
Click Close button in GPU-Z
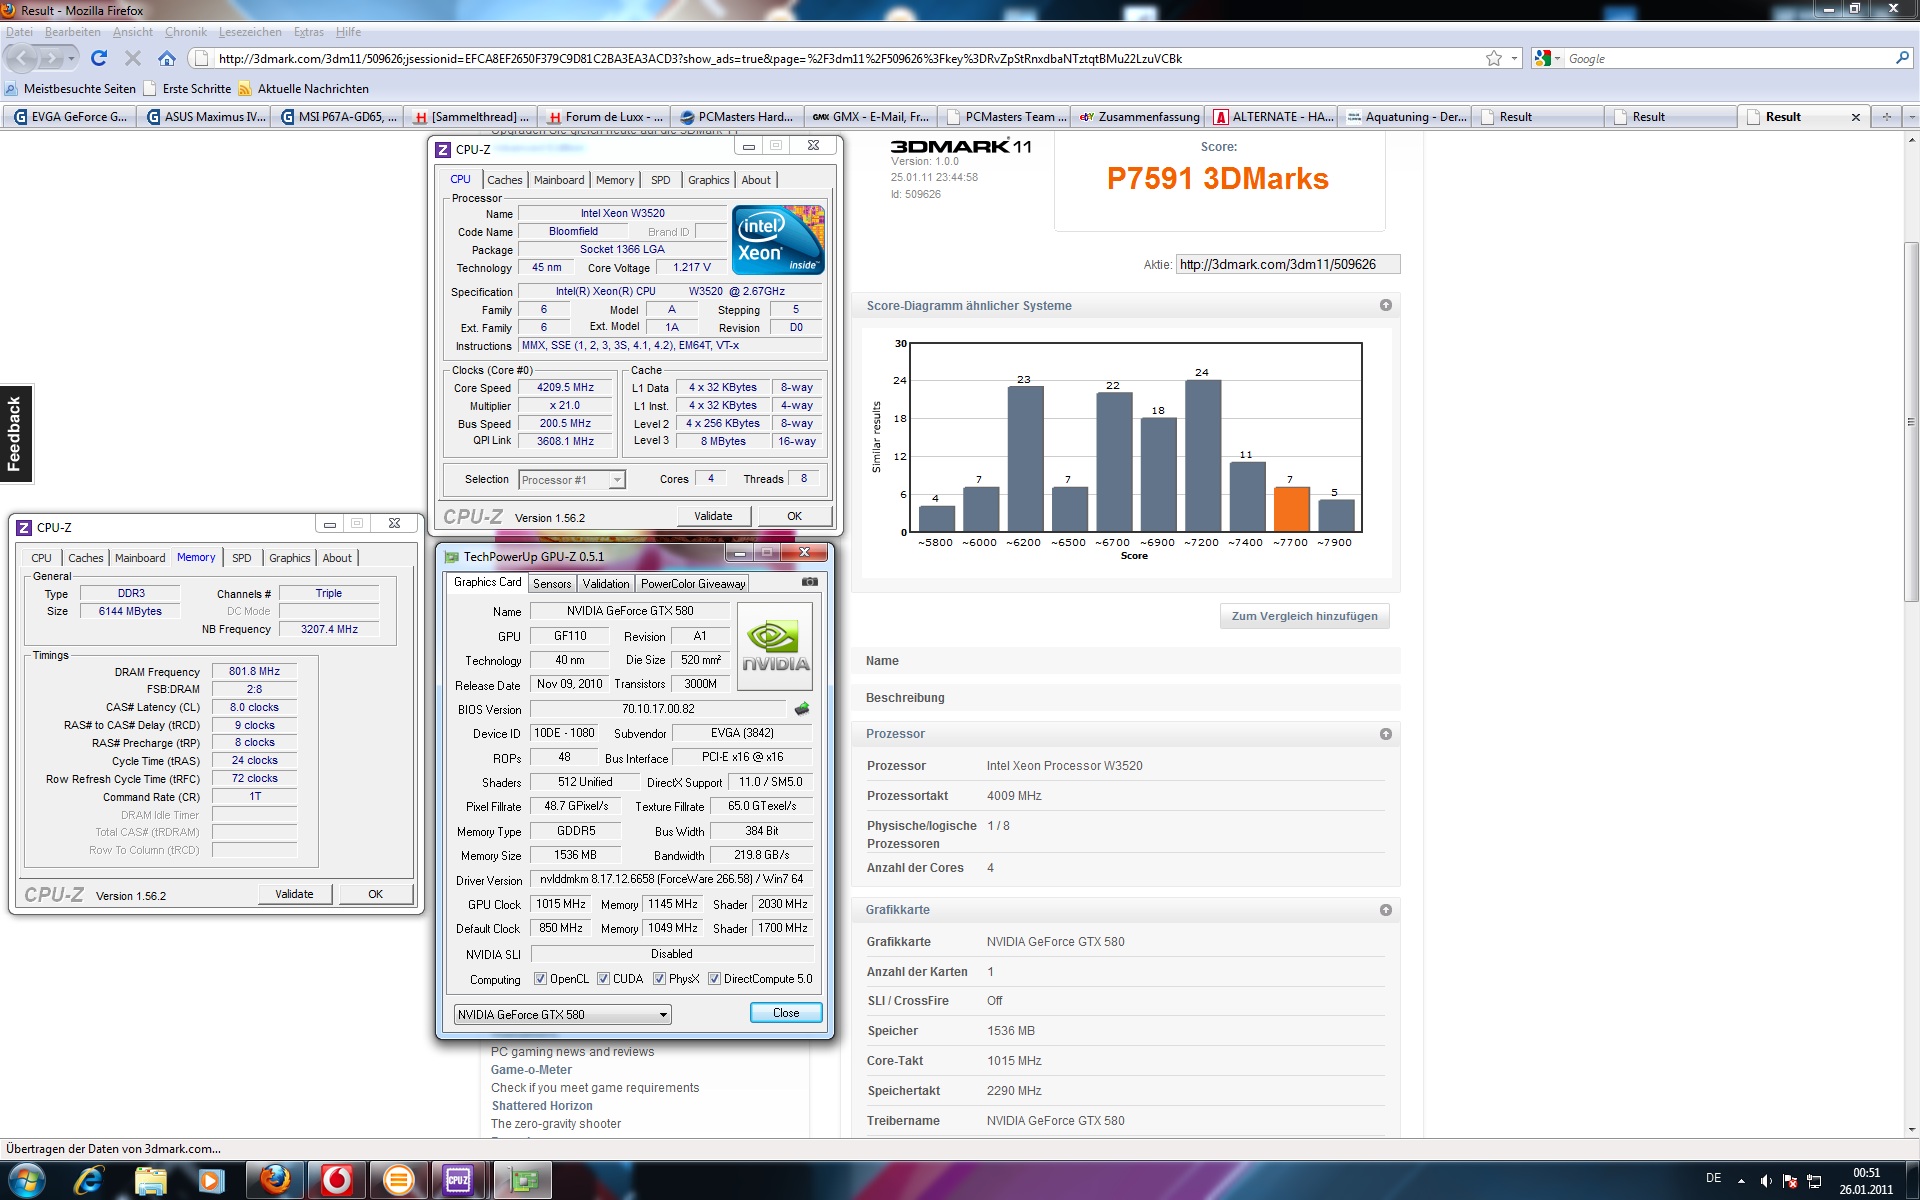(x=786, y=1013)
